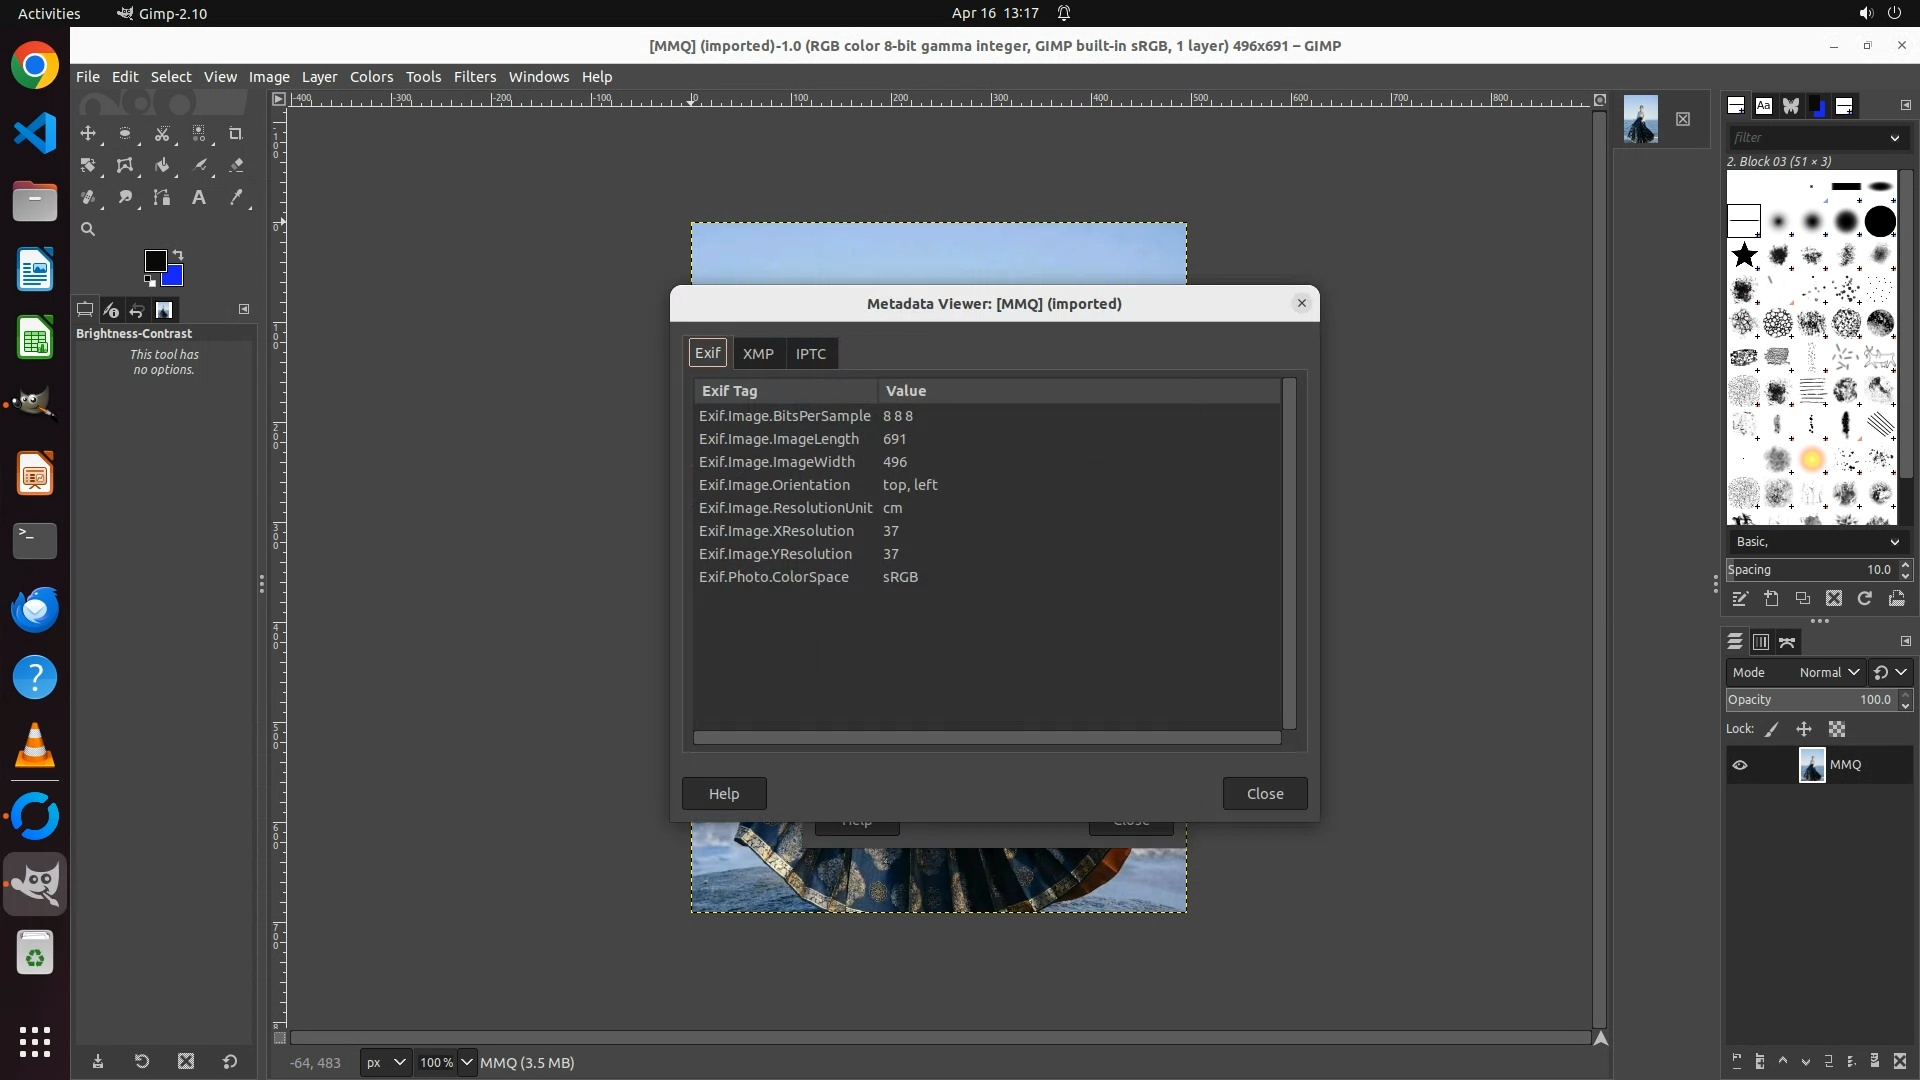
Task: Swap foreground and background colors
Action: (178, 255)
